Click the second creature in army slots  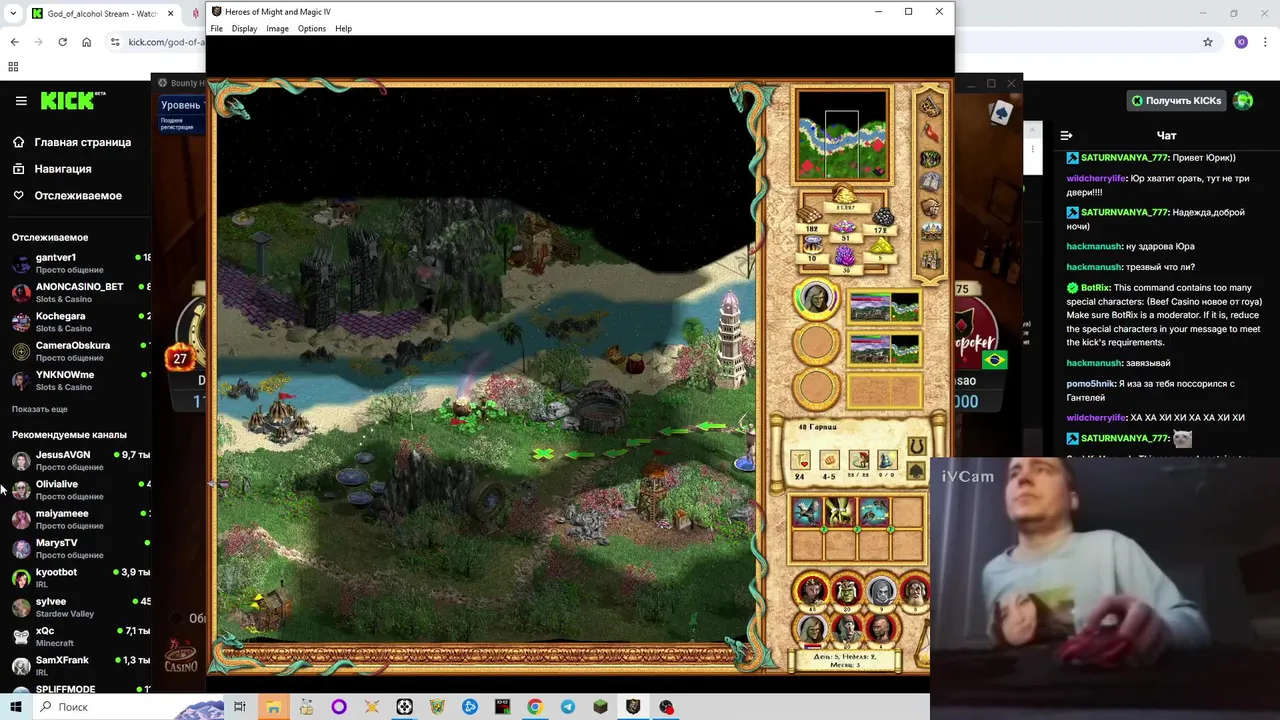(840, 513)
